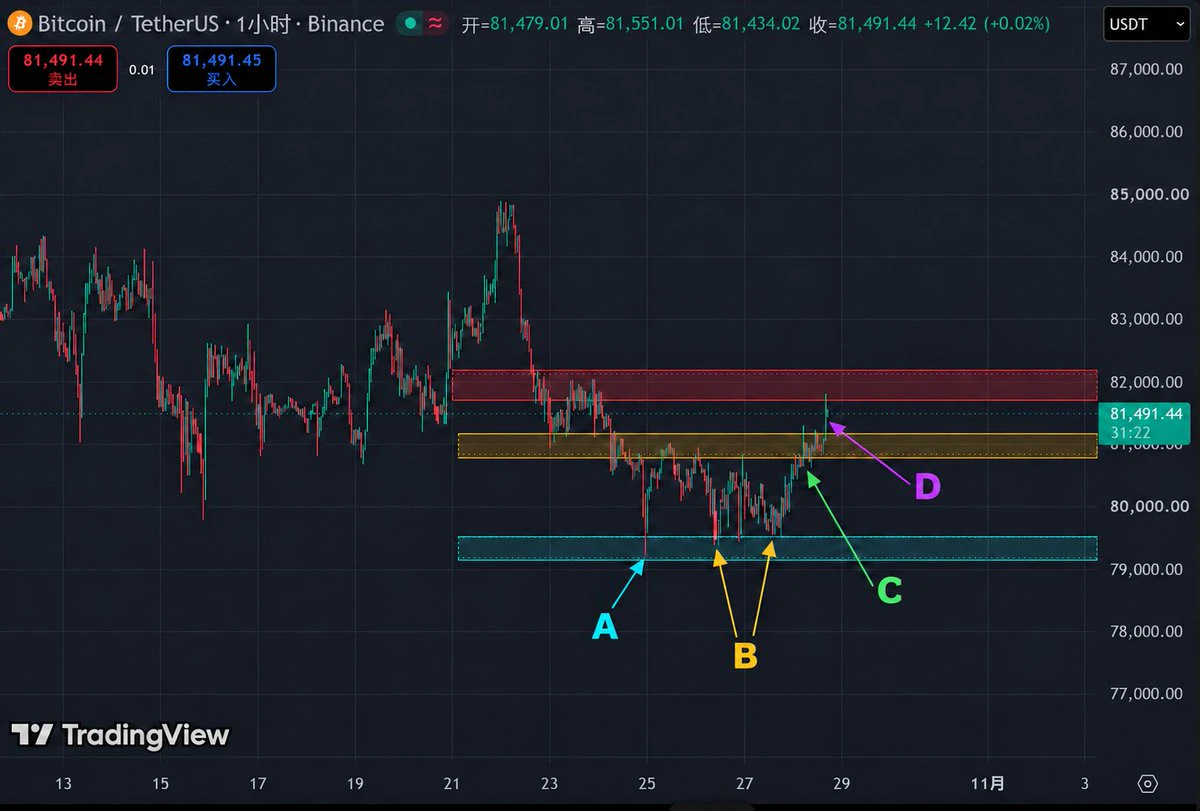Click the 81,491.45 buy (买入) button
This screenshot has width=1200, height=811.
tap(221, 69)
